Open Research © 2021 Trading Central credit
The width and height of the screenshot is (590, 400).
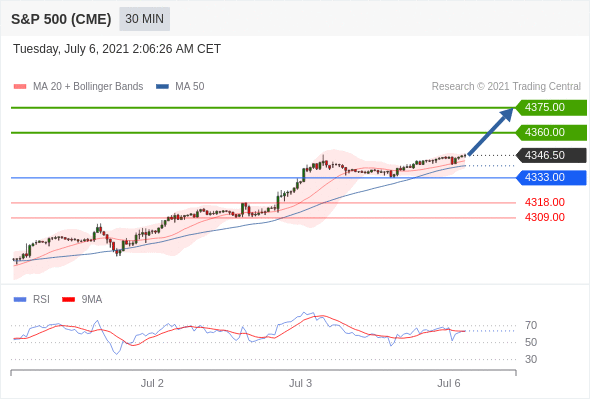tap(506, 87)
